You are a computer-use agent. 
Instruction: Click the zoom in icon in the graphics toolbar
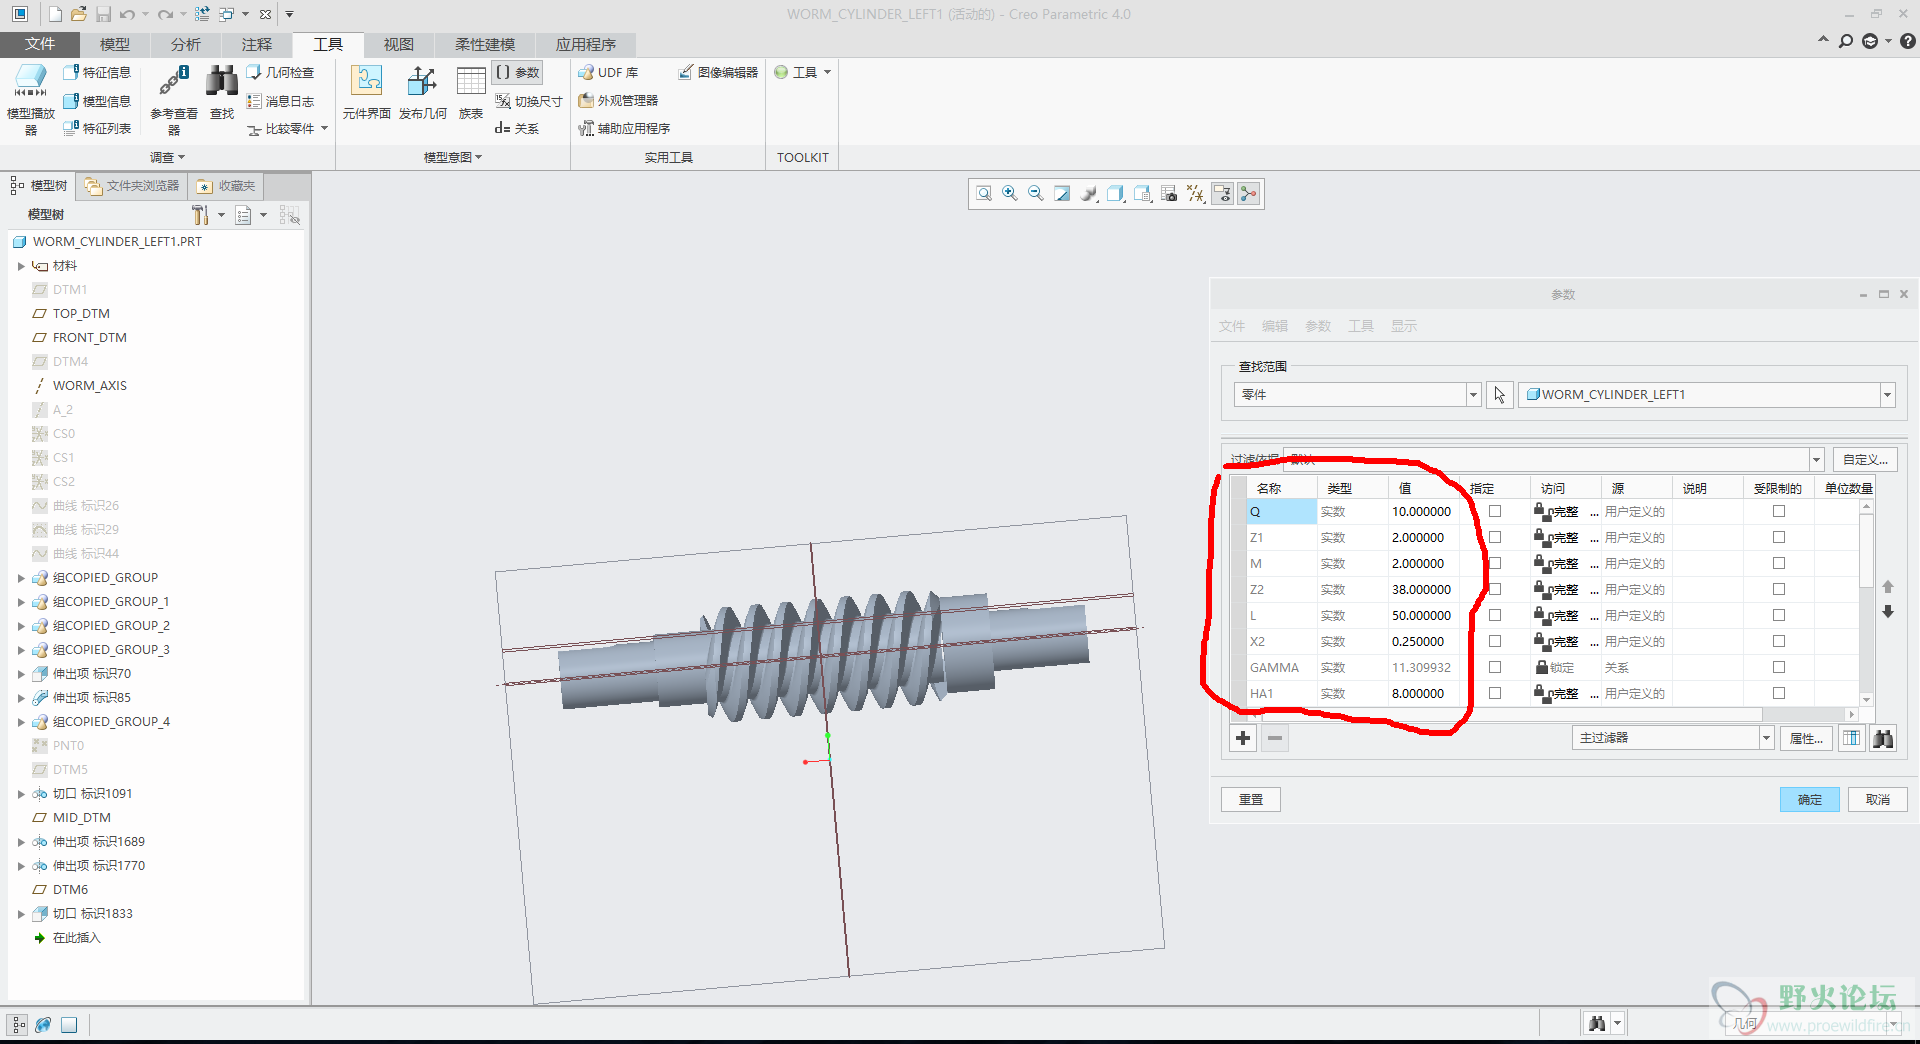pyautogui.click(x=1010, y=194)
